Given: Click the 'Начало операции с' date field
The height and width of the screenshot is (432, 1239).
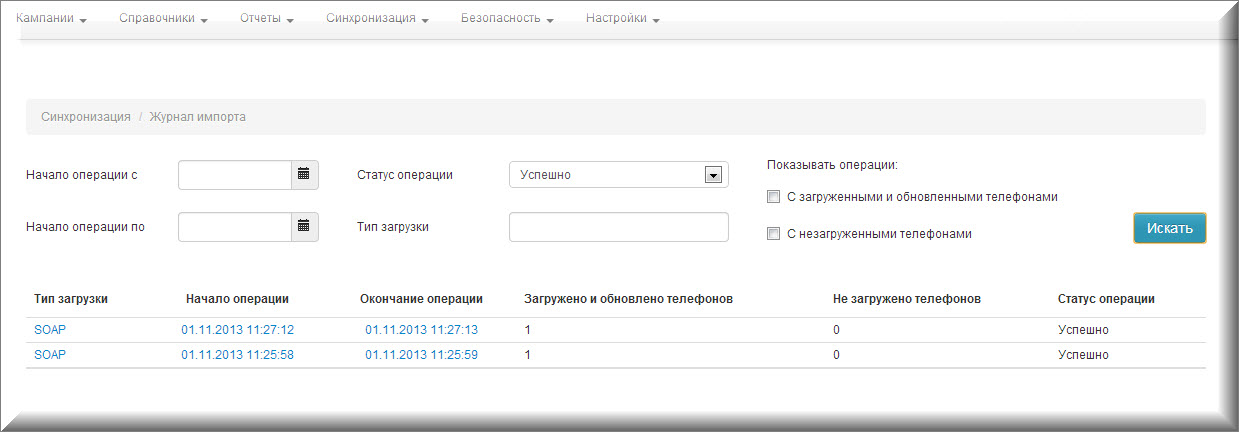Looking at the screenshot, I should (235, 175).
